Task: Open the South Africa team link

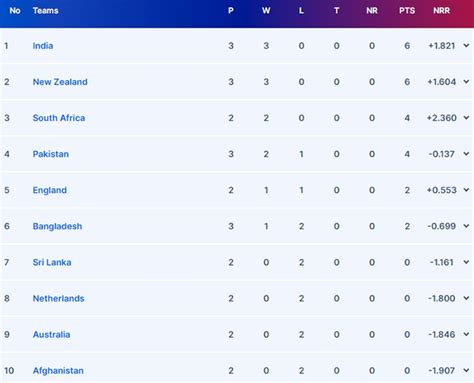Action: (59, 118)
